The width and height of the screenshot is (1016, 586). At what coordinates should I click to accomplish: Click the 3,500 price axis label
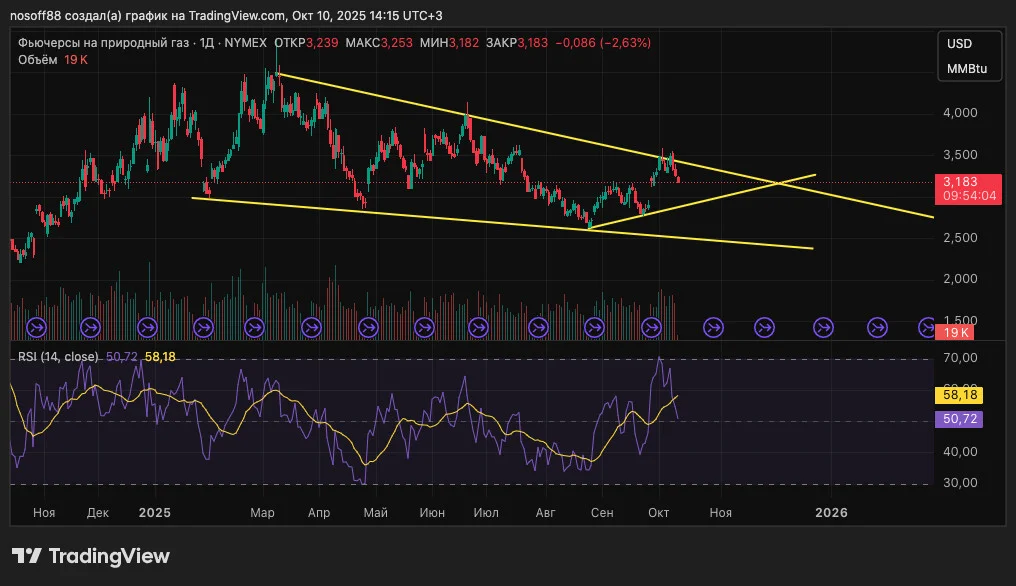pyautogui.click(x=960, y=155)
